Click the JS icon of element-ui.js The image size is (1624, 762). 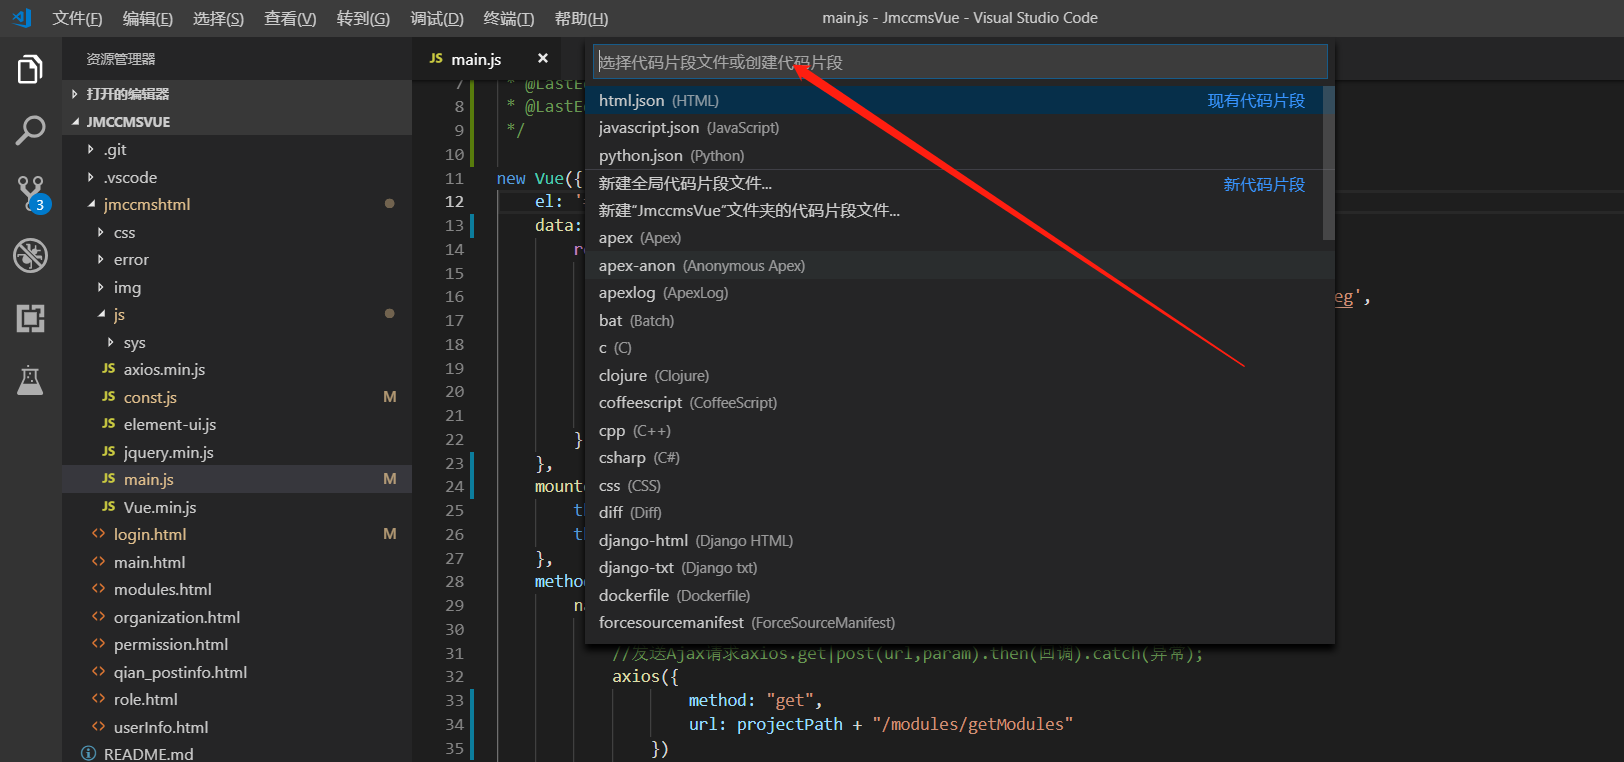point(109,424)
